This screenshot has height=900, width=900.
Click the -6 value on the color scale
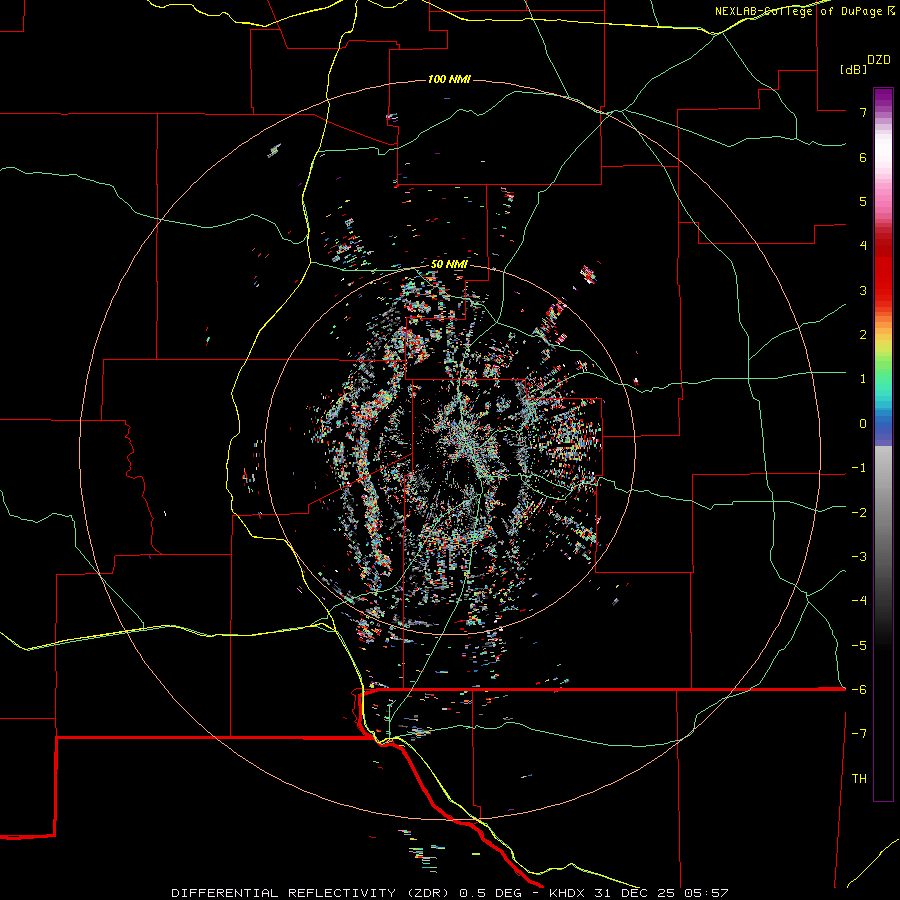tap(859, 690)
